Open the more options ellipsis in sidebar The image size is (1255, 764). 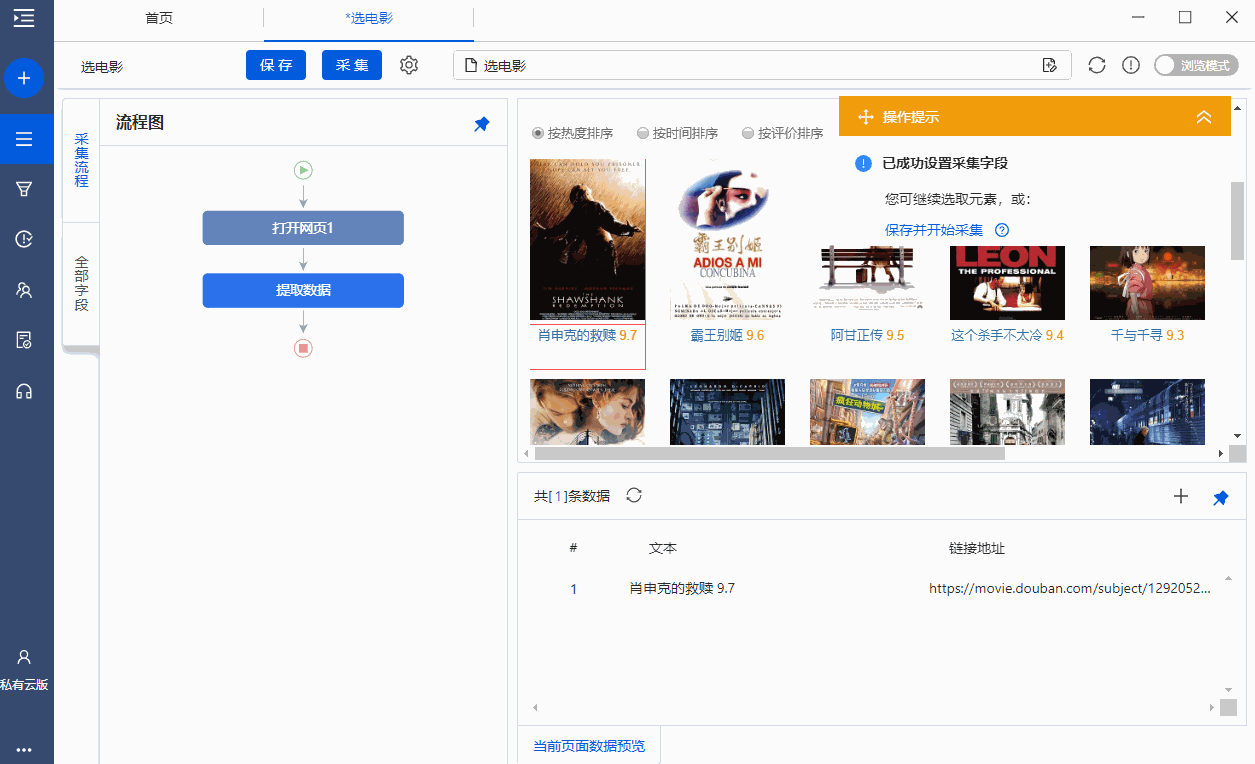[24, 749]
